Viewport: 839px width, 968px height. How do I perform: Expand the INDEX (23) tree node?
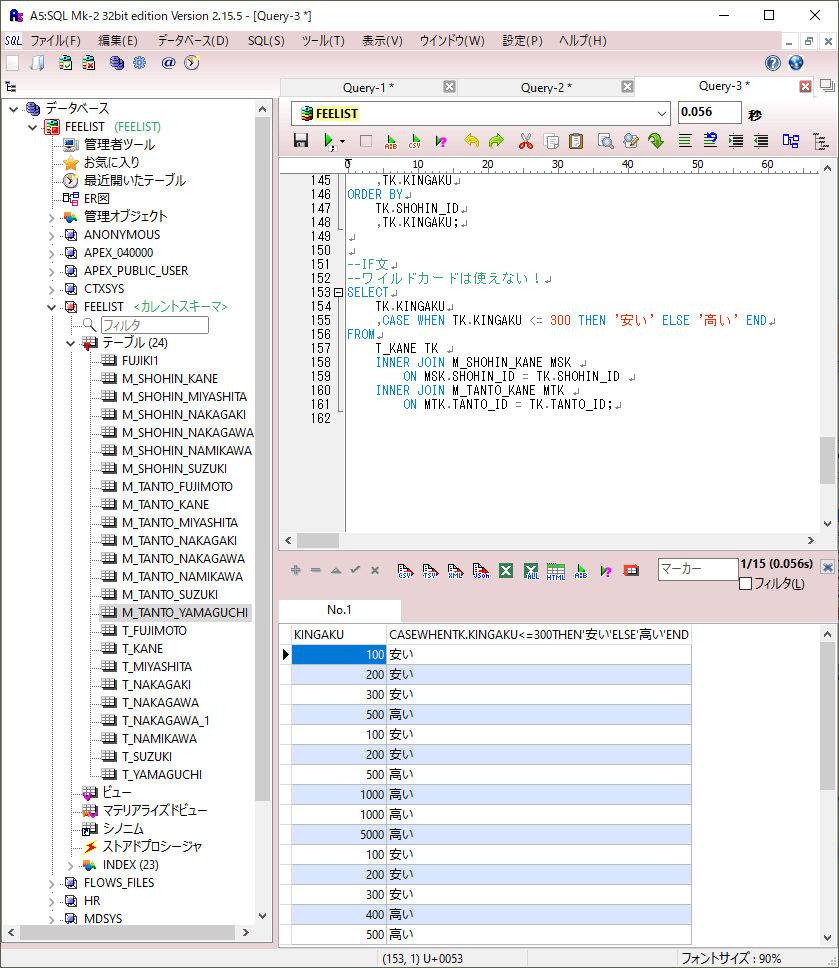tap(72, 865)
